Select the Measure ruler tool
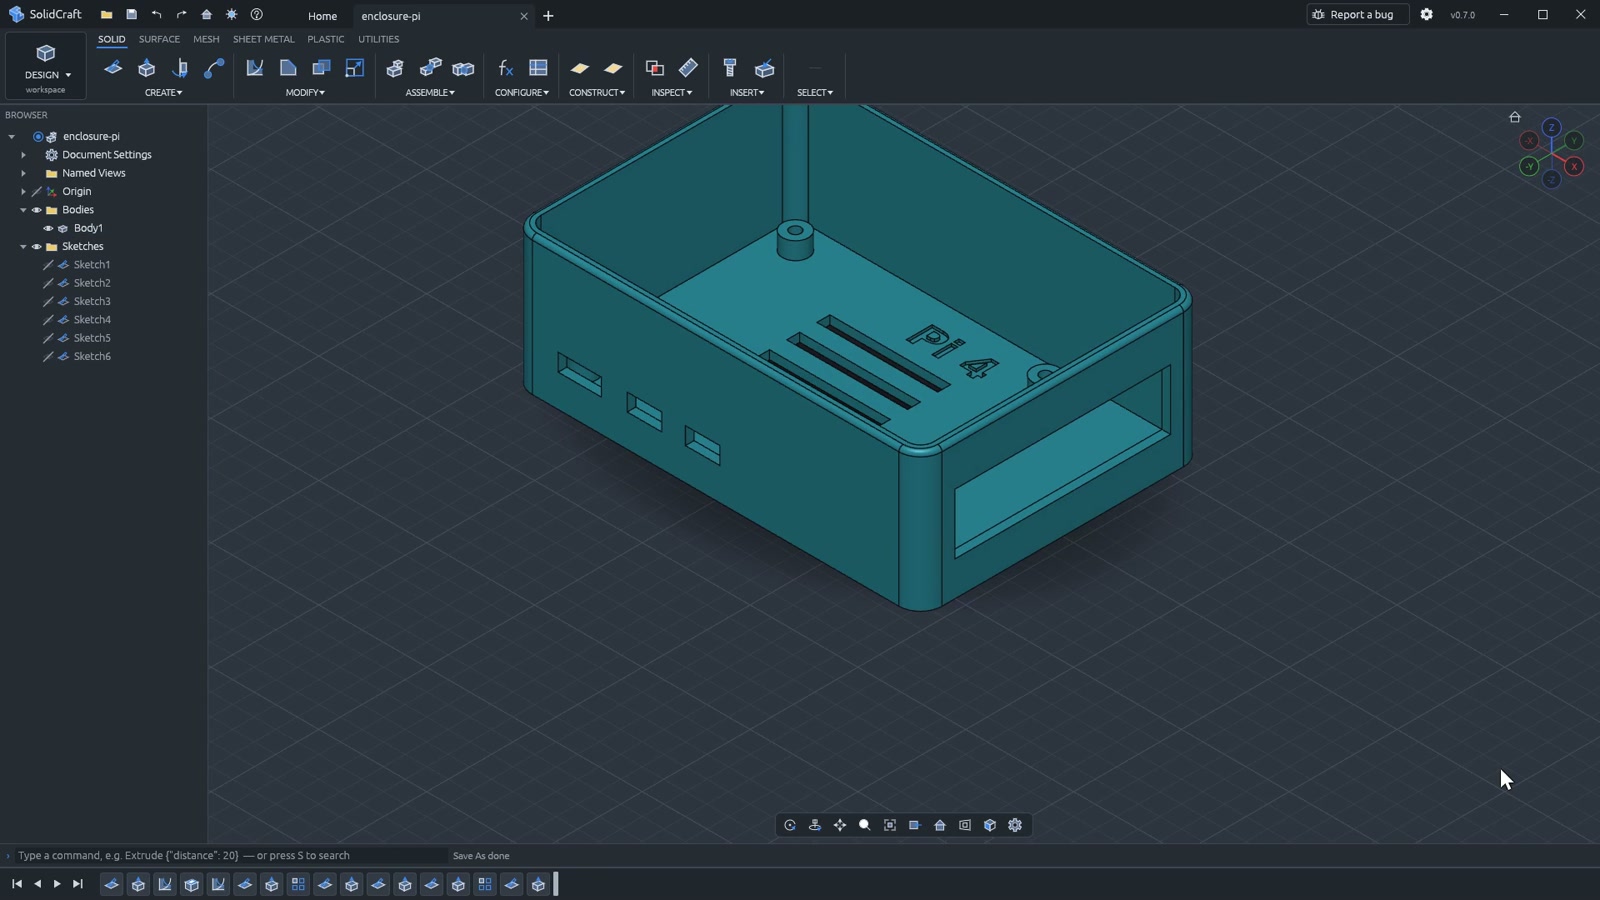This screenshot has width=1600, height=900. pos(688,68)
